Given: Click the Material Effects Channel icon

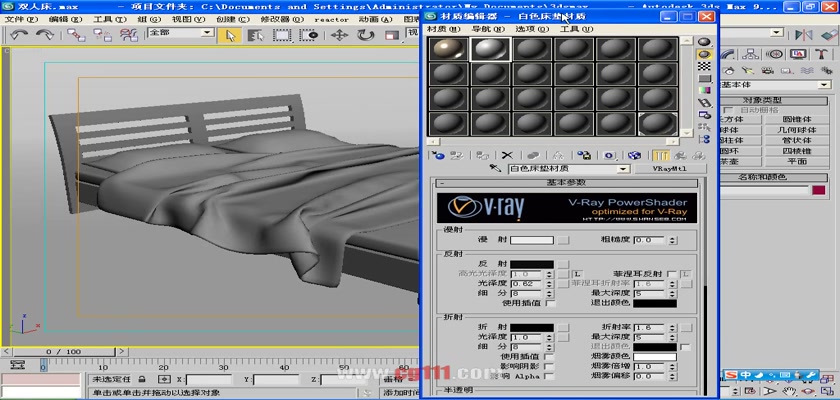Looking at the screenshot, I should click(609, 155).
